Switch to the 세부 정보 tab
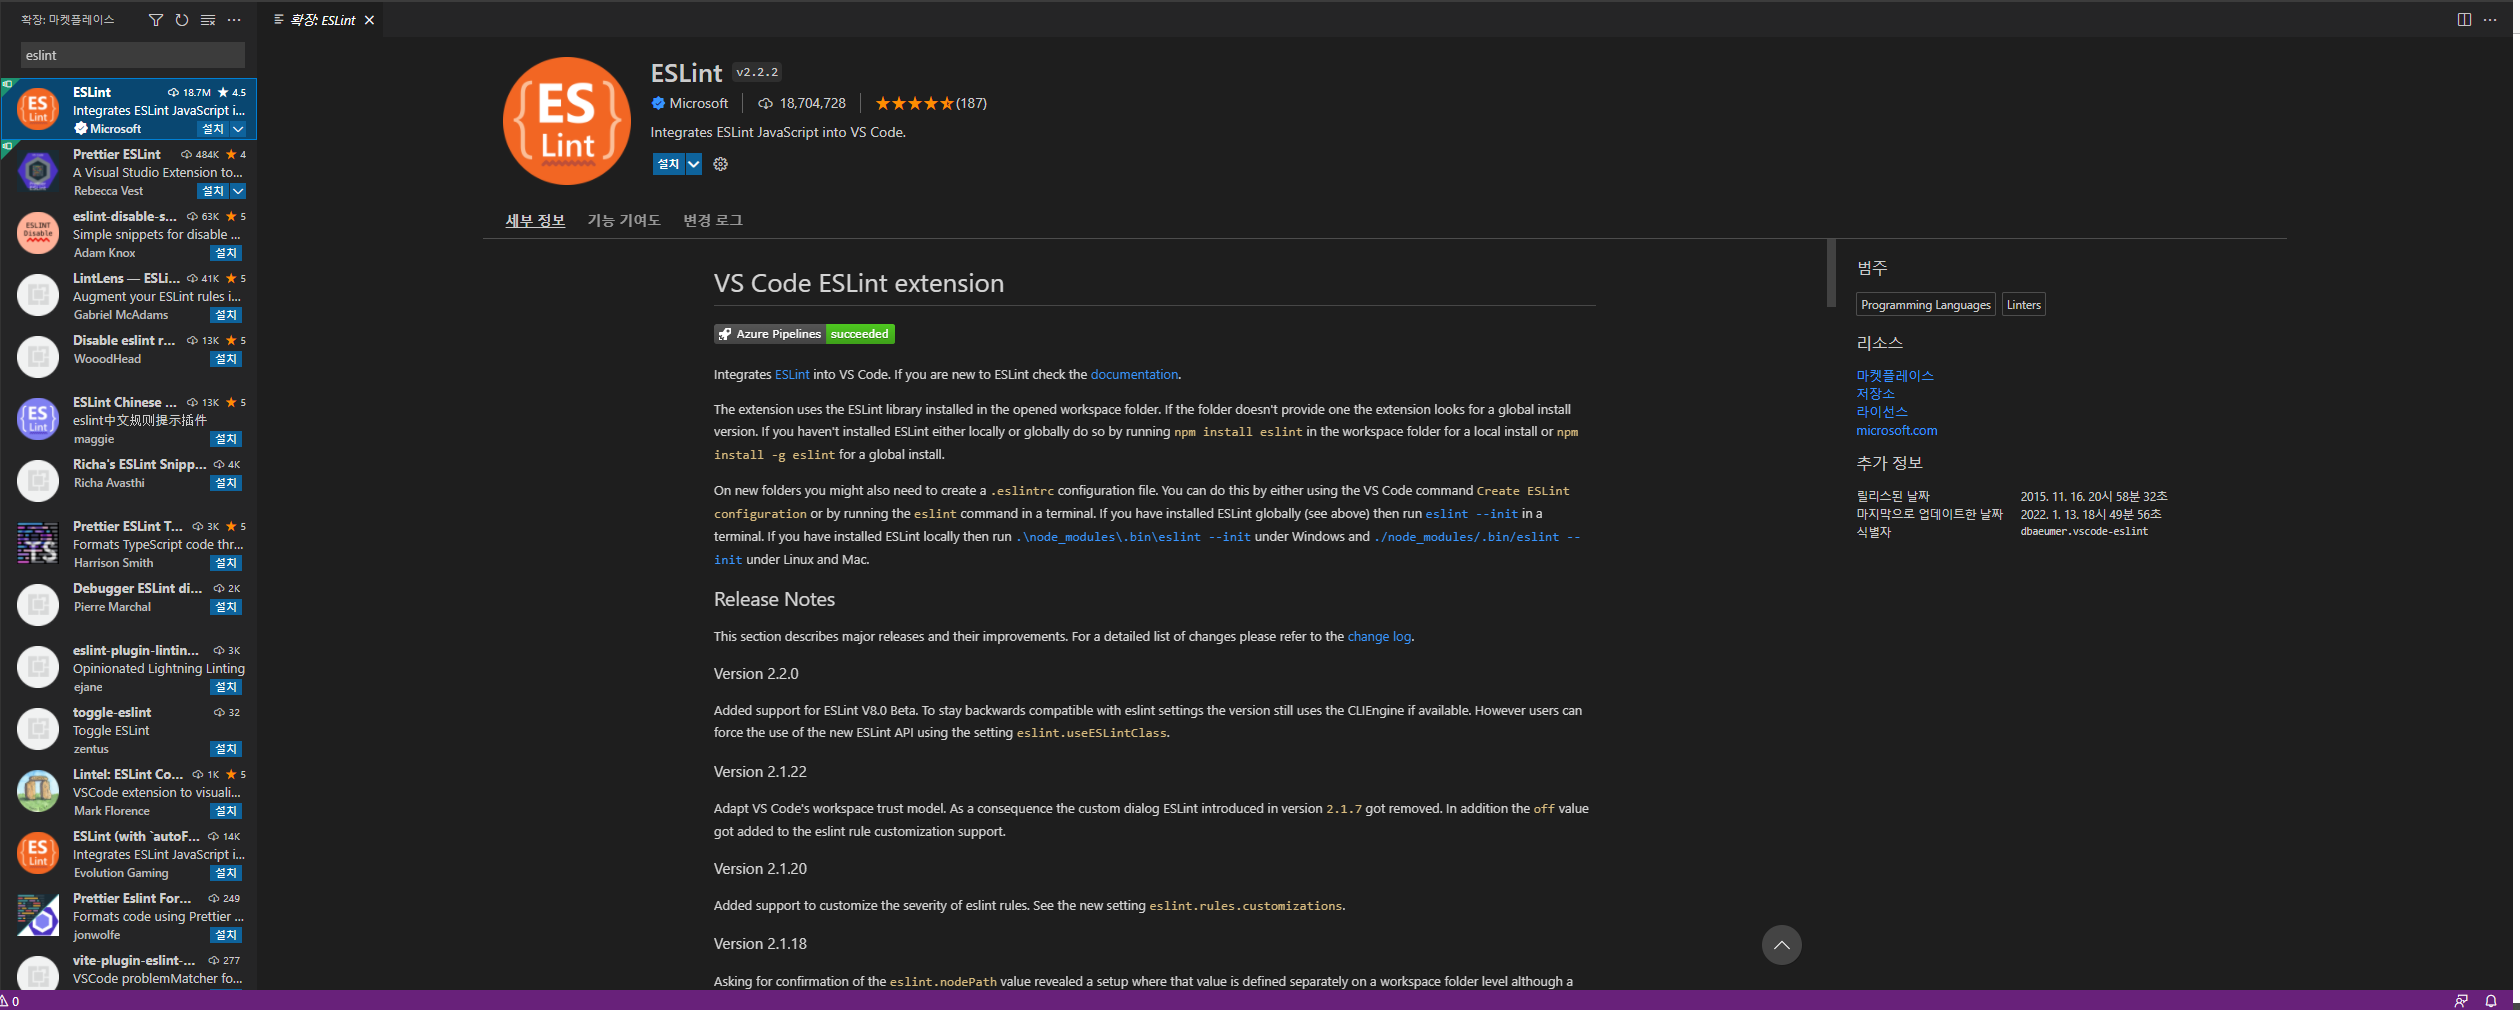This screenshot has height=1010, width=2520. 535,220
